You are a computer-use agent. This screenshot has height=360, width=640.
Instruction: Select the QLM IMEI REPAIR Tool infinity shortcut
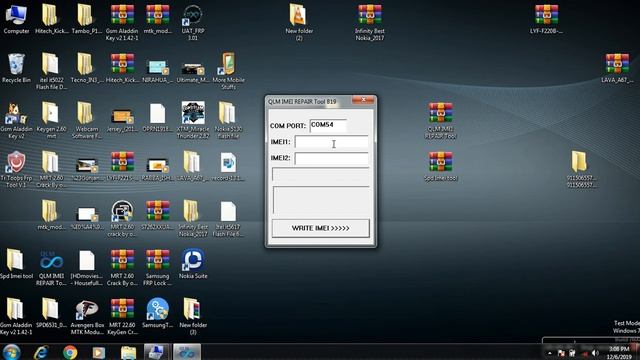51,267
